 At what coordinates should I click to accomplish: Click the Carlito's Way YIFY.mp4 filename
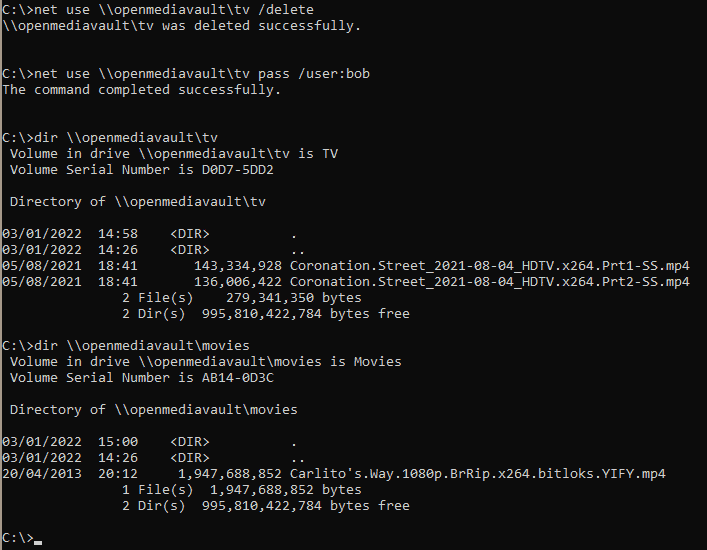(477, 473)
